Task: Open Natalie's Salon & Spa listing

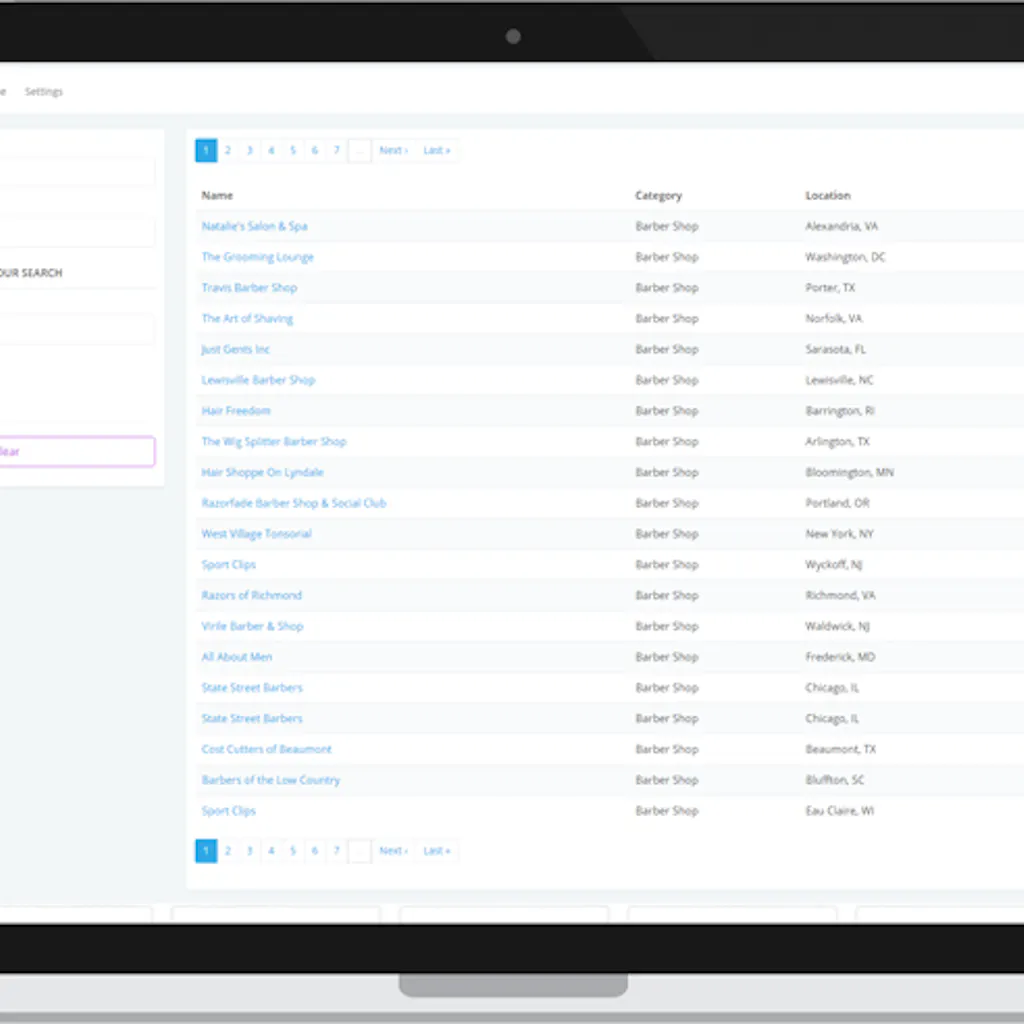Action: coord(254,227)
